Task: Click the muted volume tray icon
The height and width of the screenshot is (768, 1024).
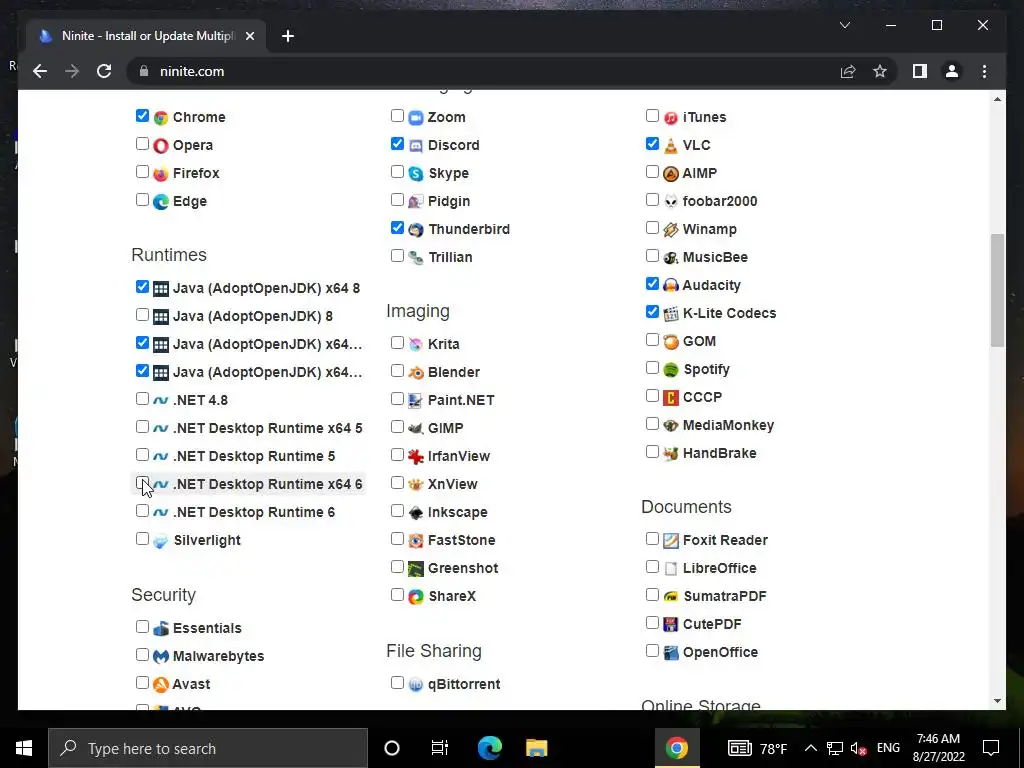Action: tap(858, 748)
